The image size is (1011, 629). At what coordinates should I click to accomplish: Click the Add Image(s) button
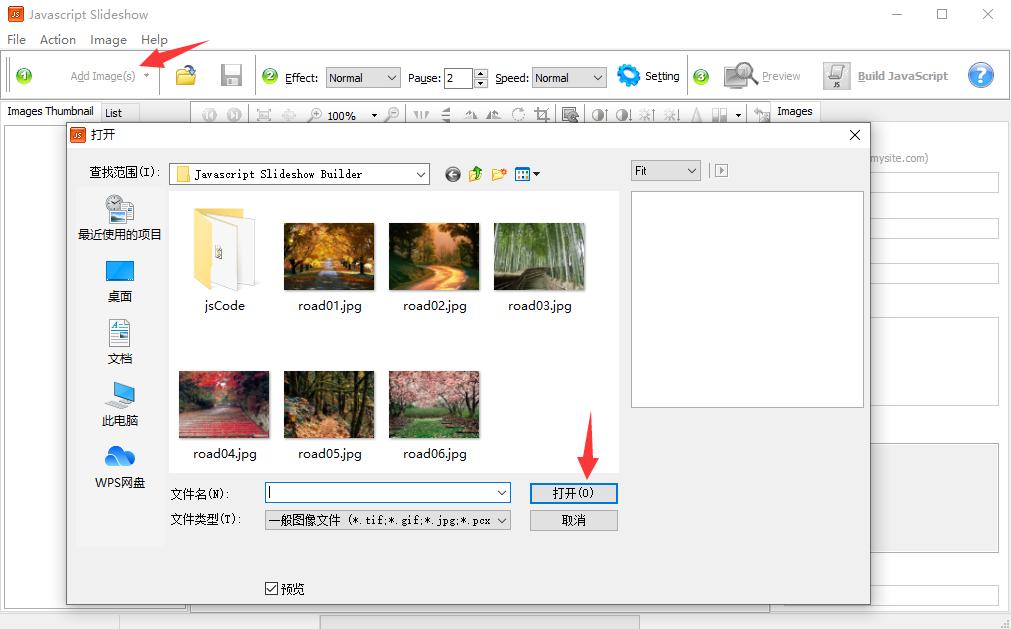(x=103, y=76)
